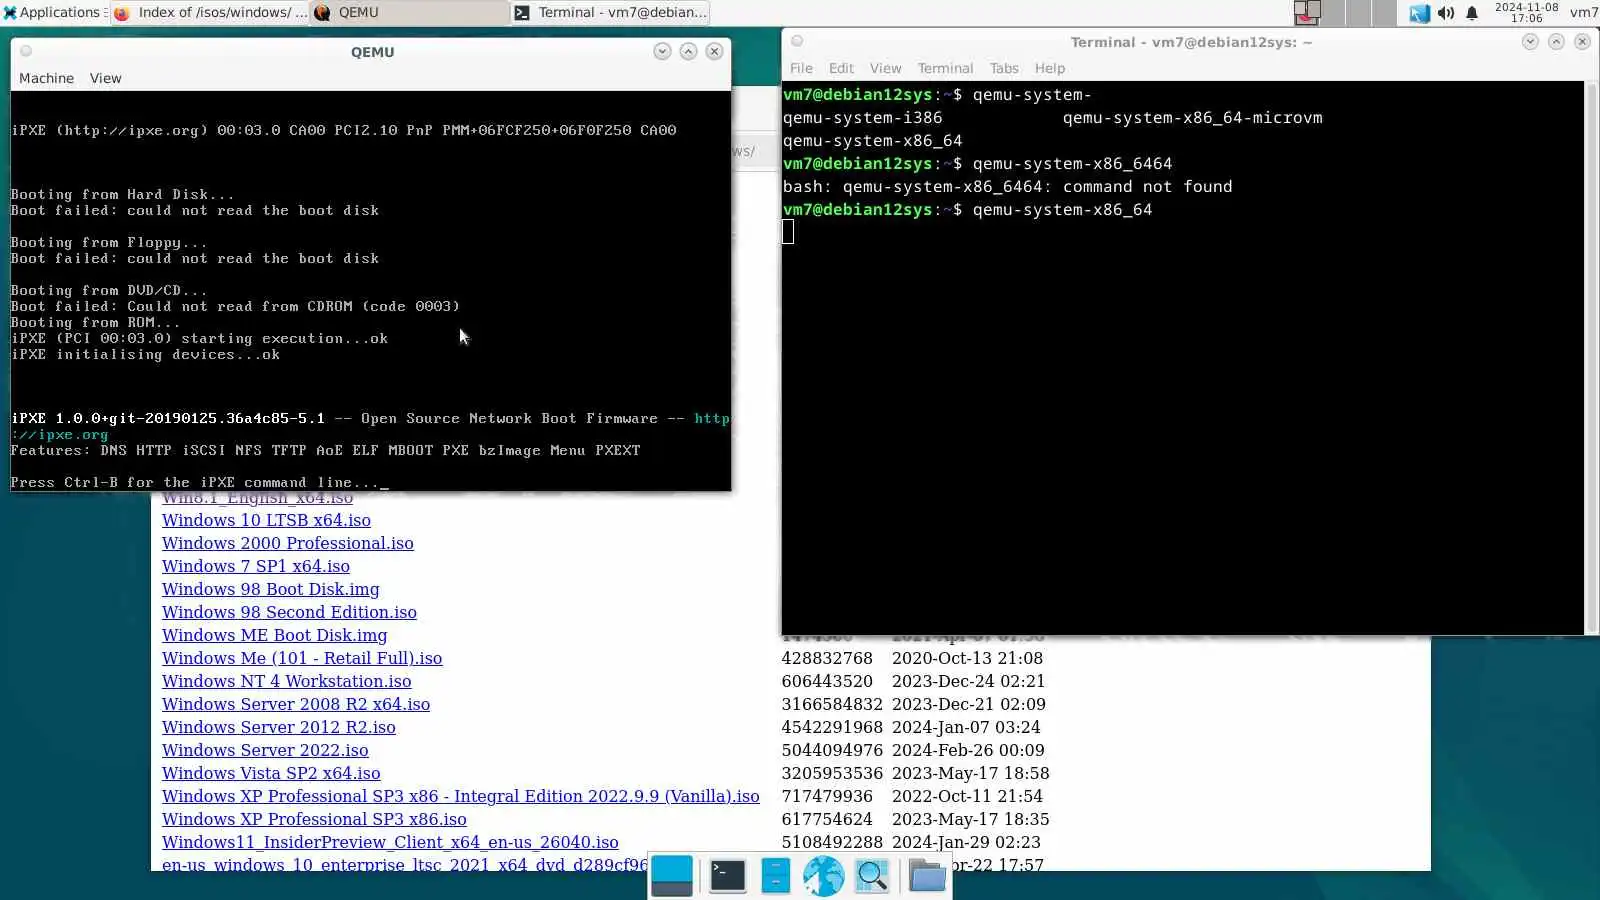1600x900 pixels.
Task: Launch the Web Browser globe icon in the dock
Action: [824, 876]
